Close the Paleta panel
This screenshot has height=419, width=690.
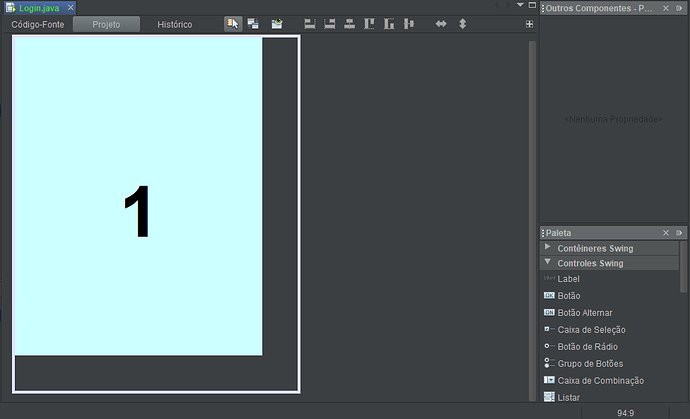coord(666,233)
